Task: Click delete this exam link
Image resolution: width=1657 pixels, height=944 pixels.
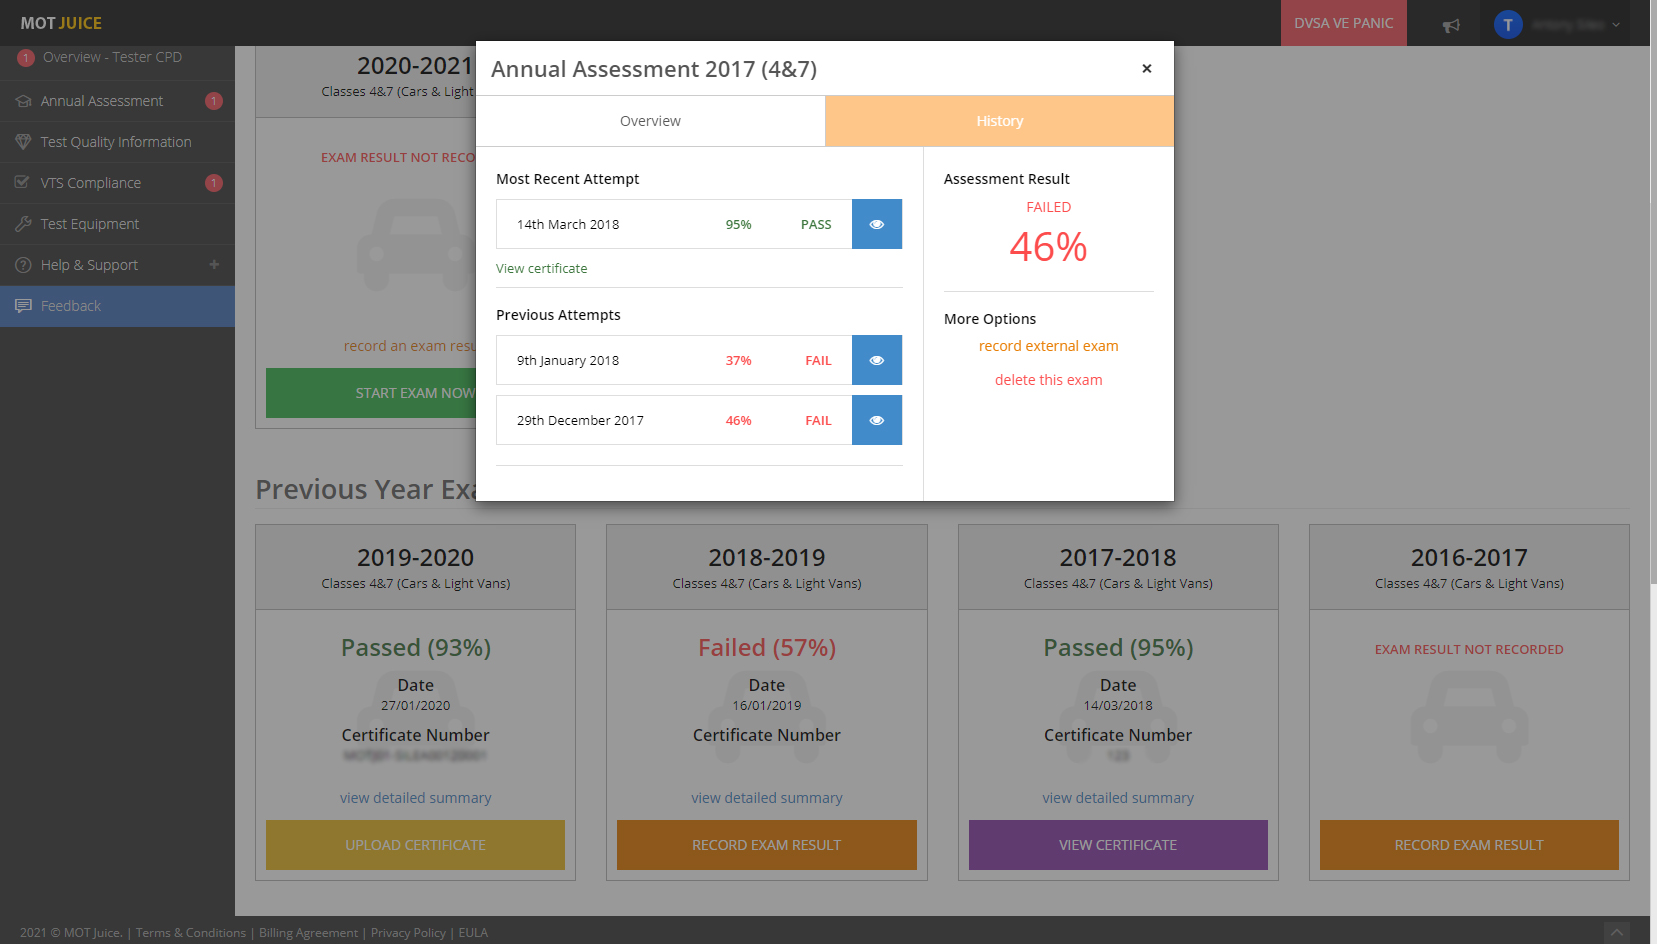Action: point(1048,380)
